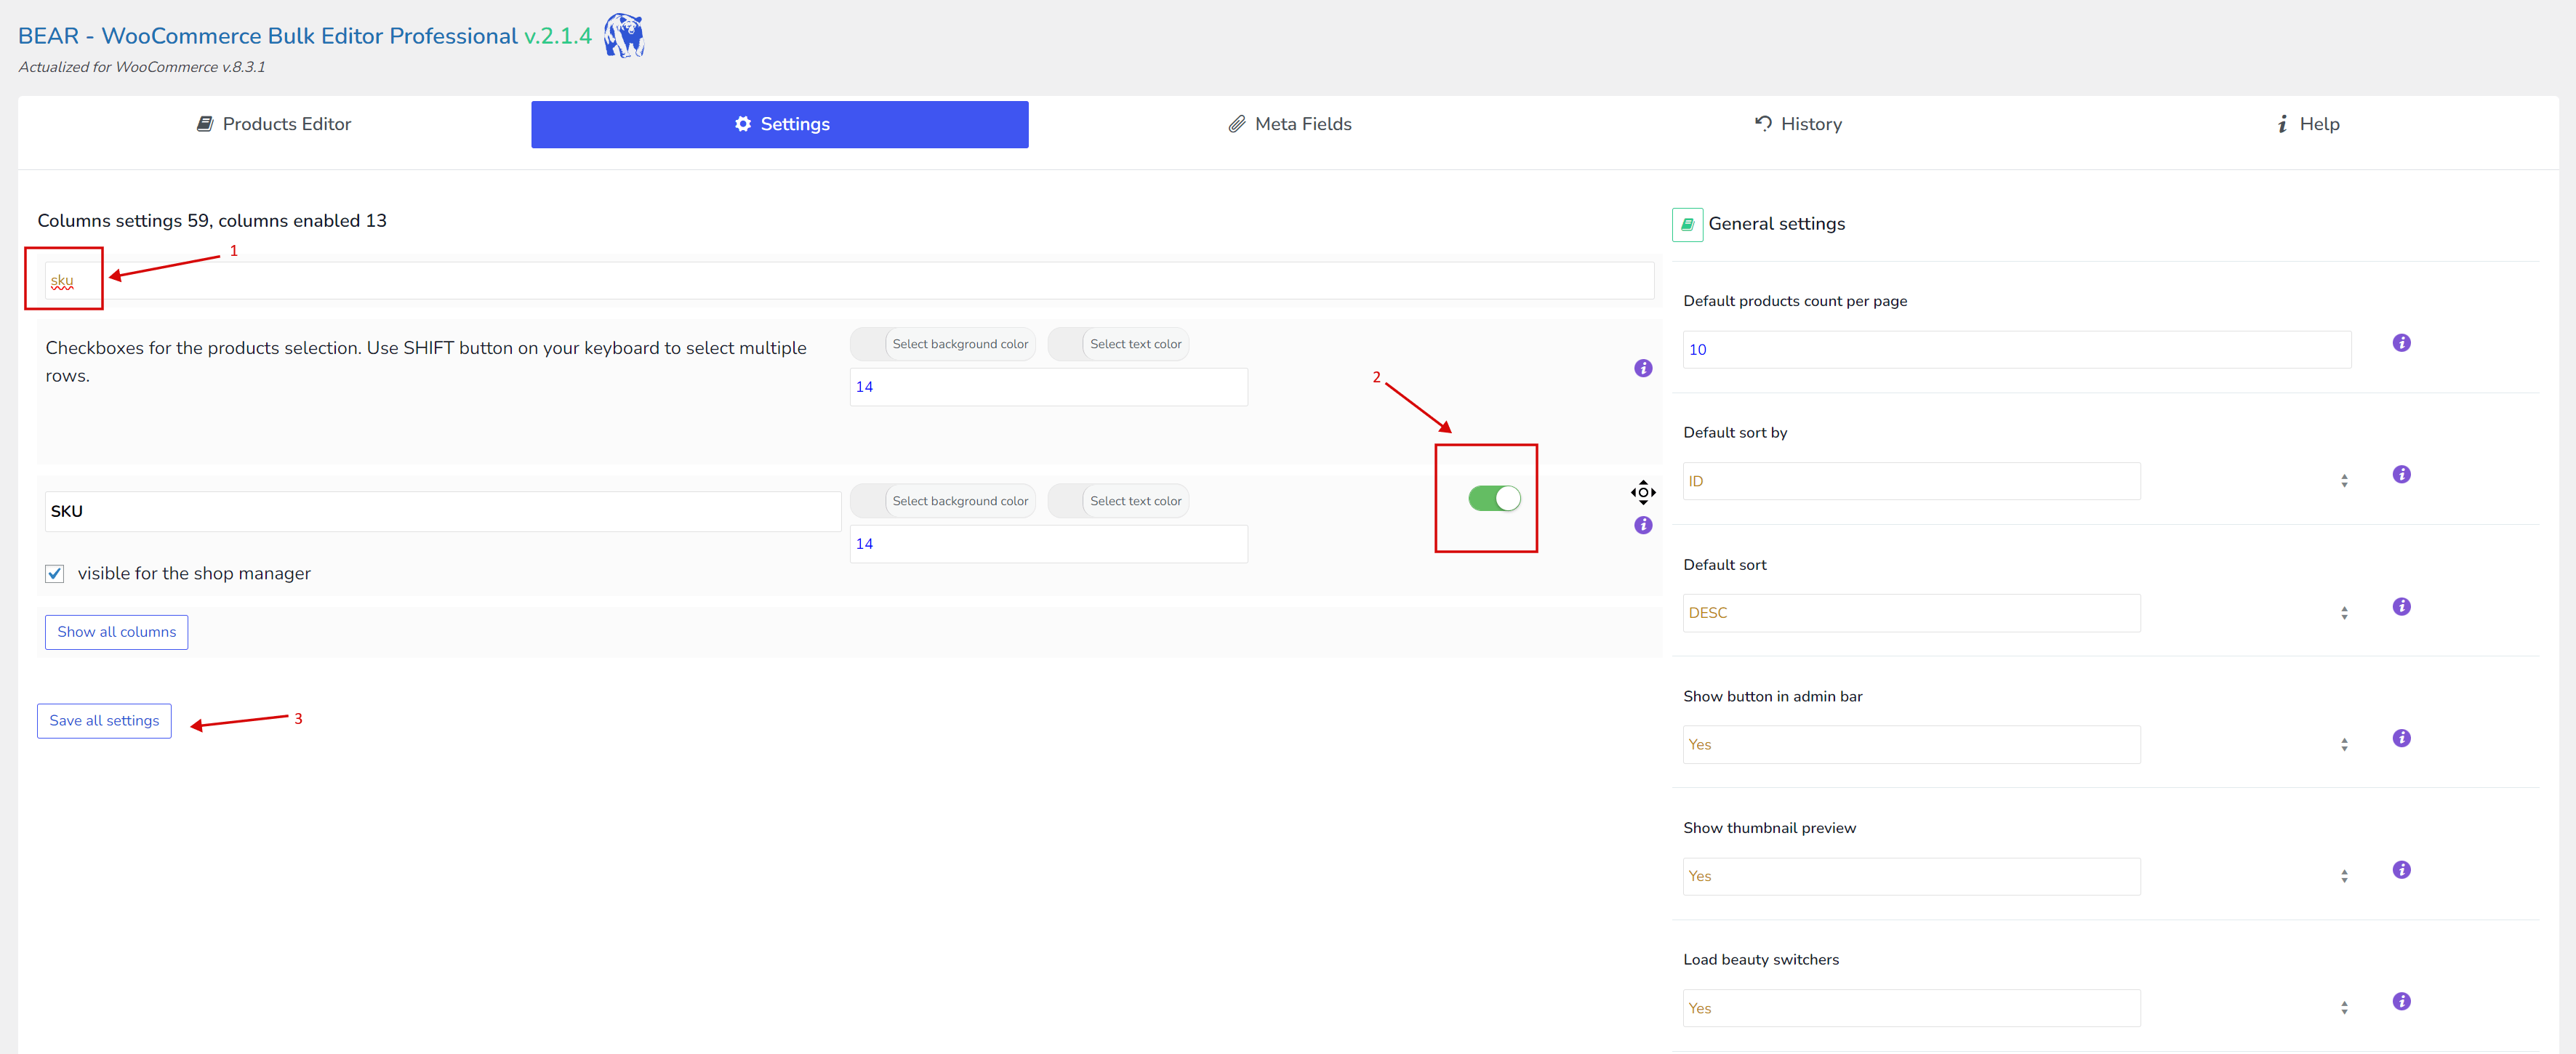Click the paperclip icon beside Meta Fields
Image resolution: width=2576 pixels, height=1054 pixels.
1237,124
